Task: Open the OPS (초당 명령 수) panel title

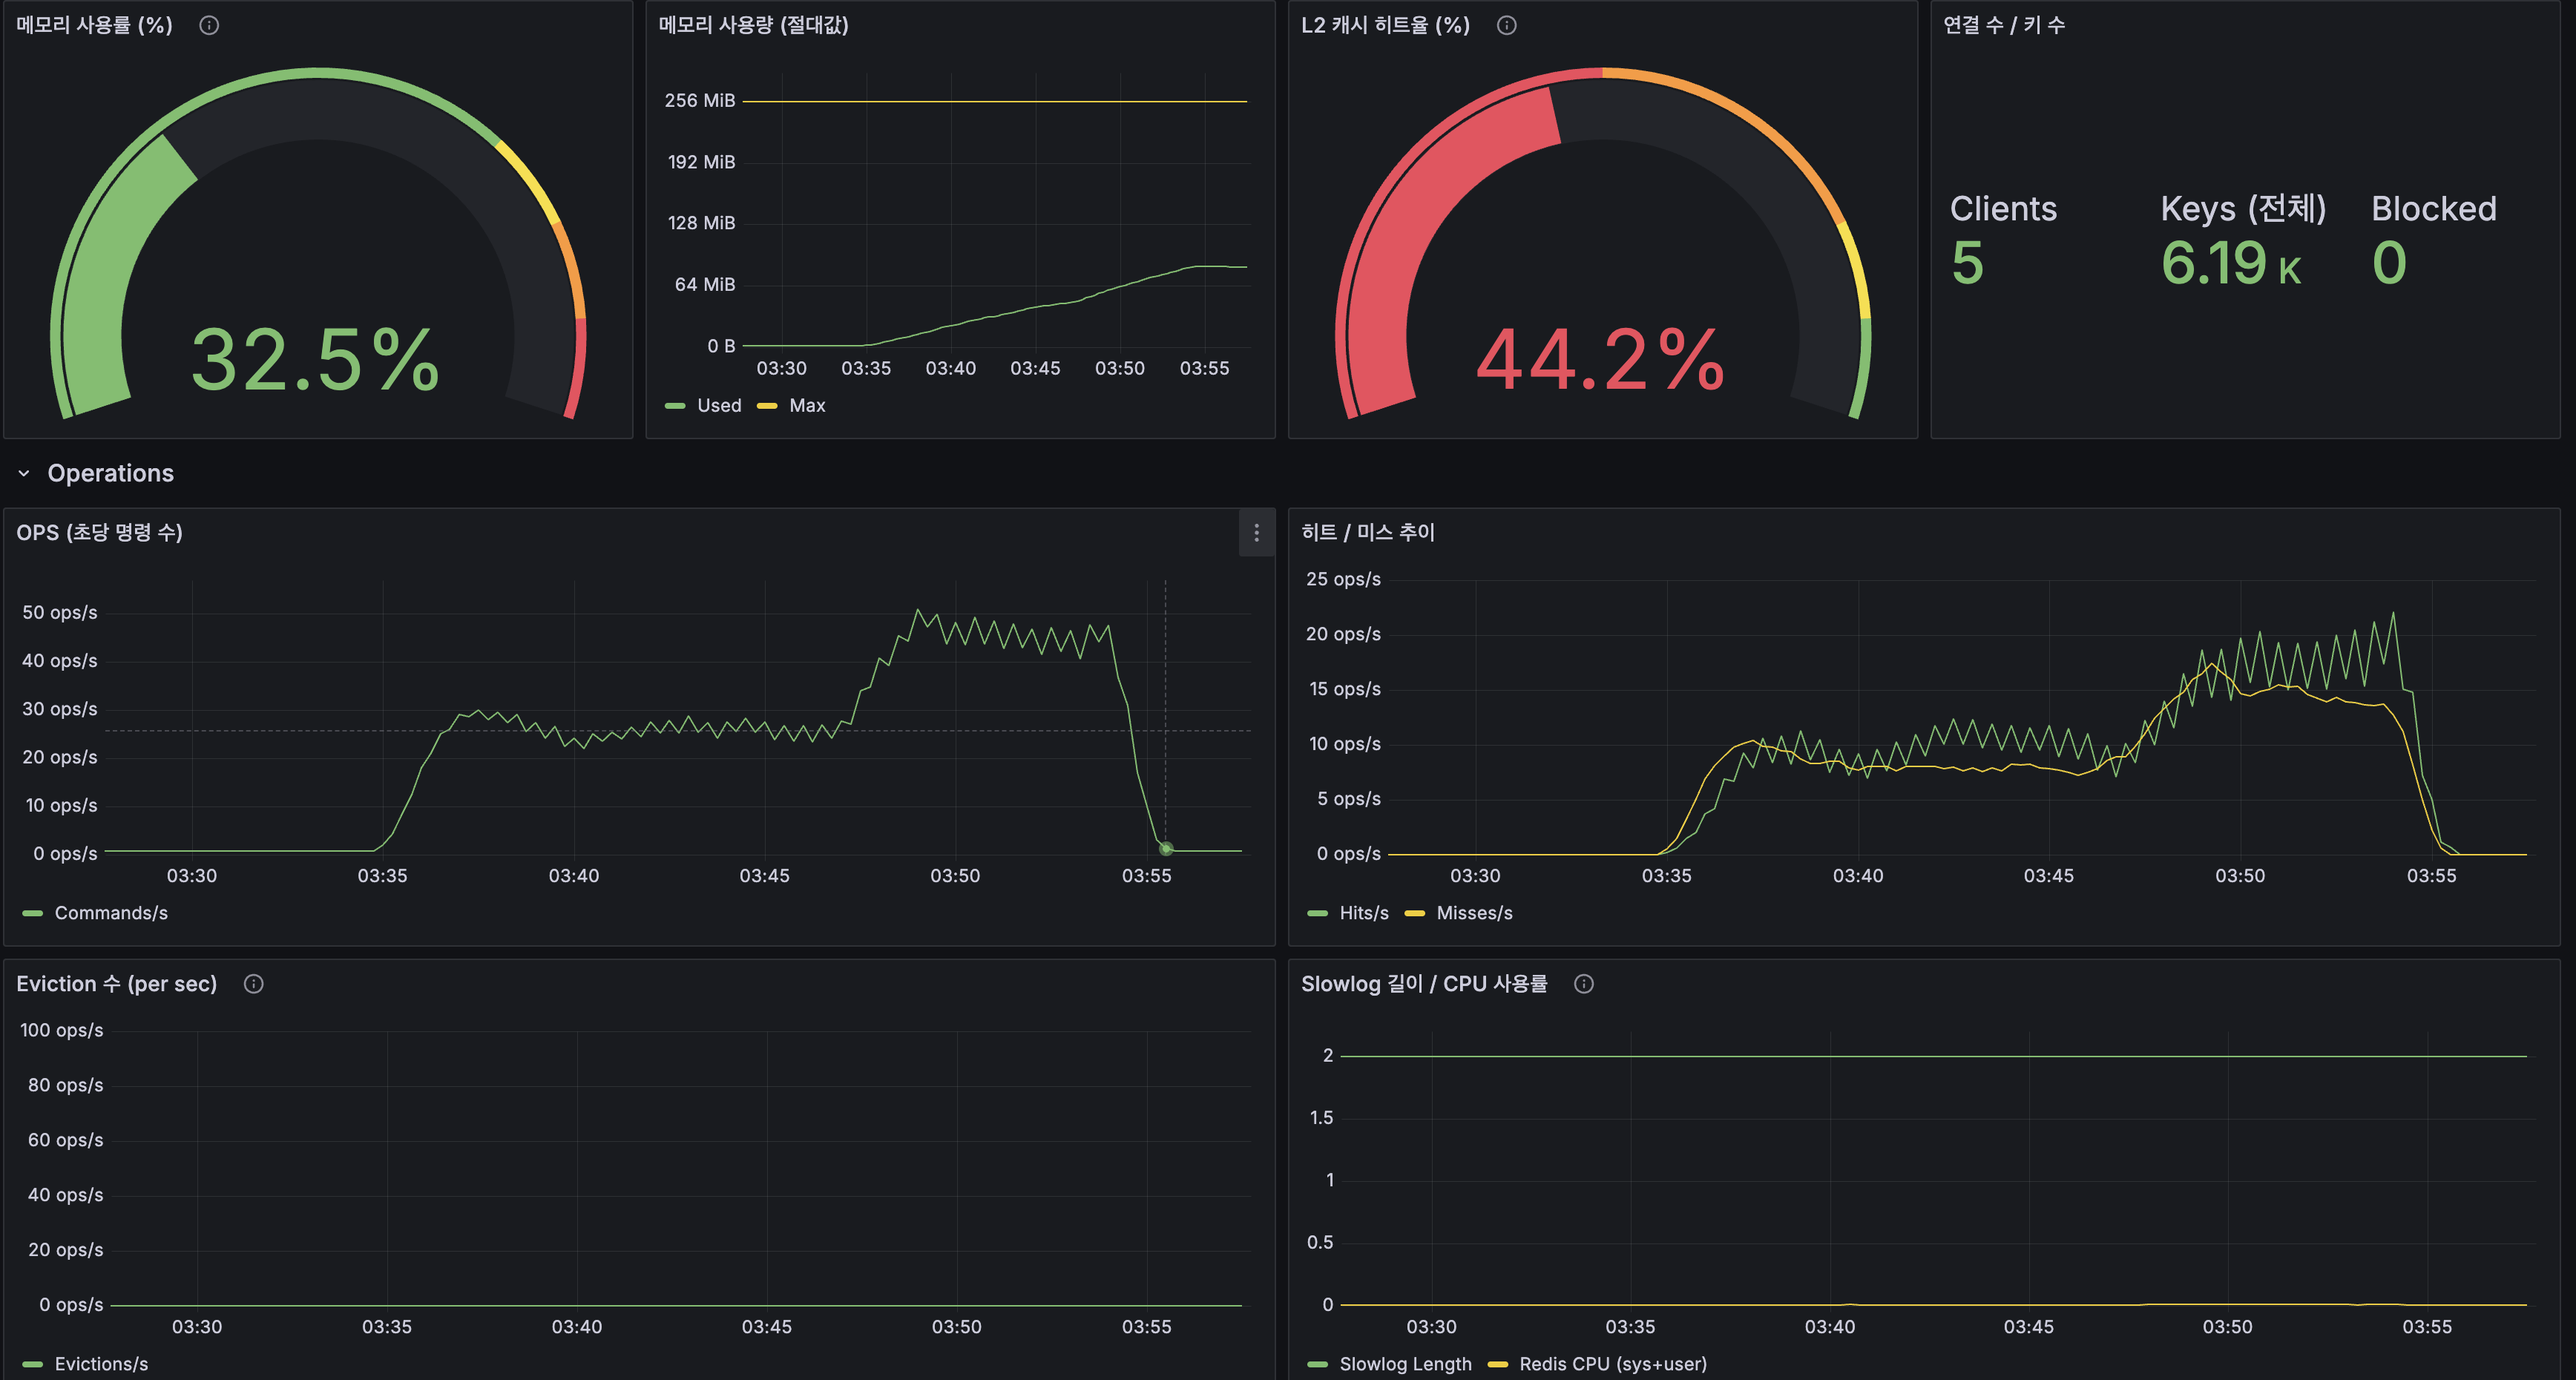Action: coord(99,533)
